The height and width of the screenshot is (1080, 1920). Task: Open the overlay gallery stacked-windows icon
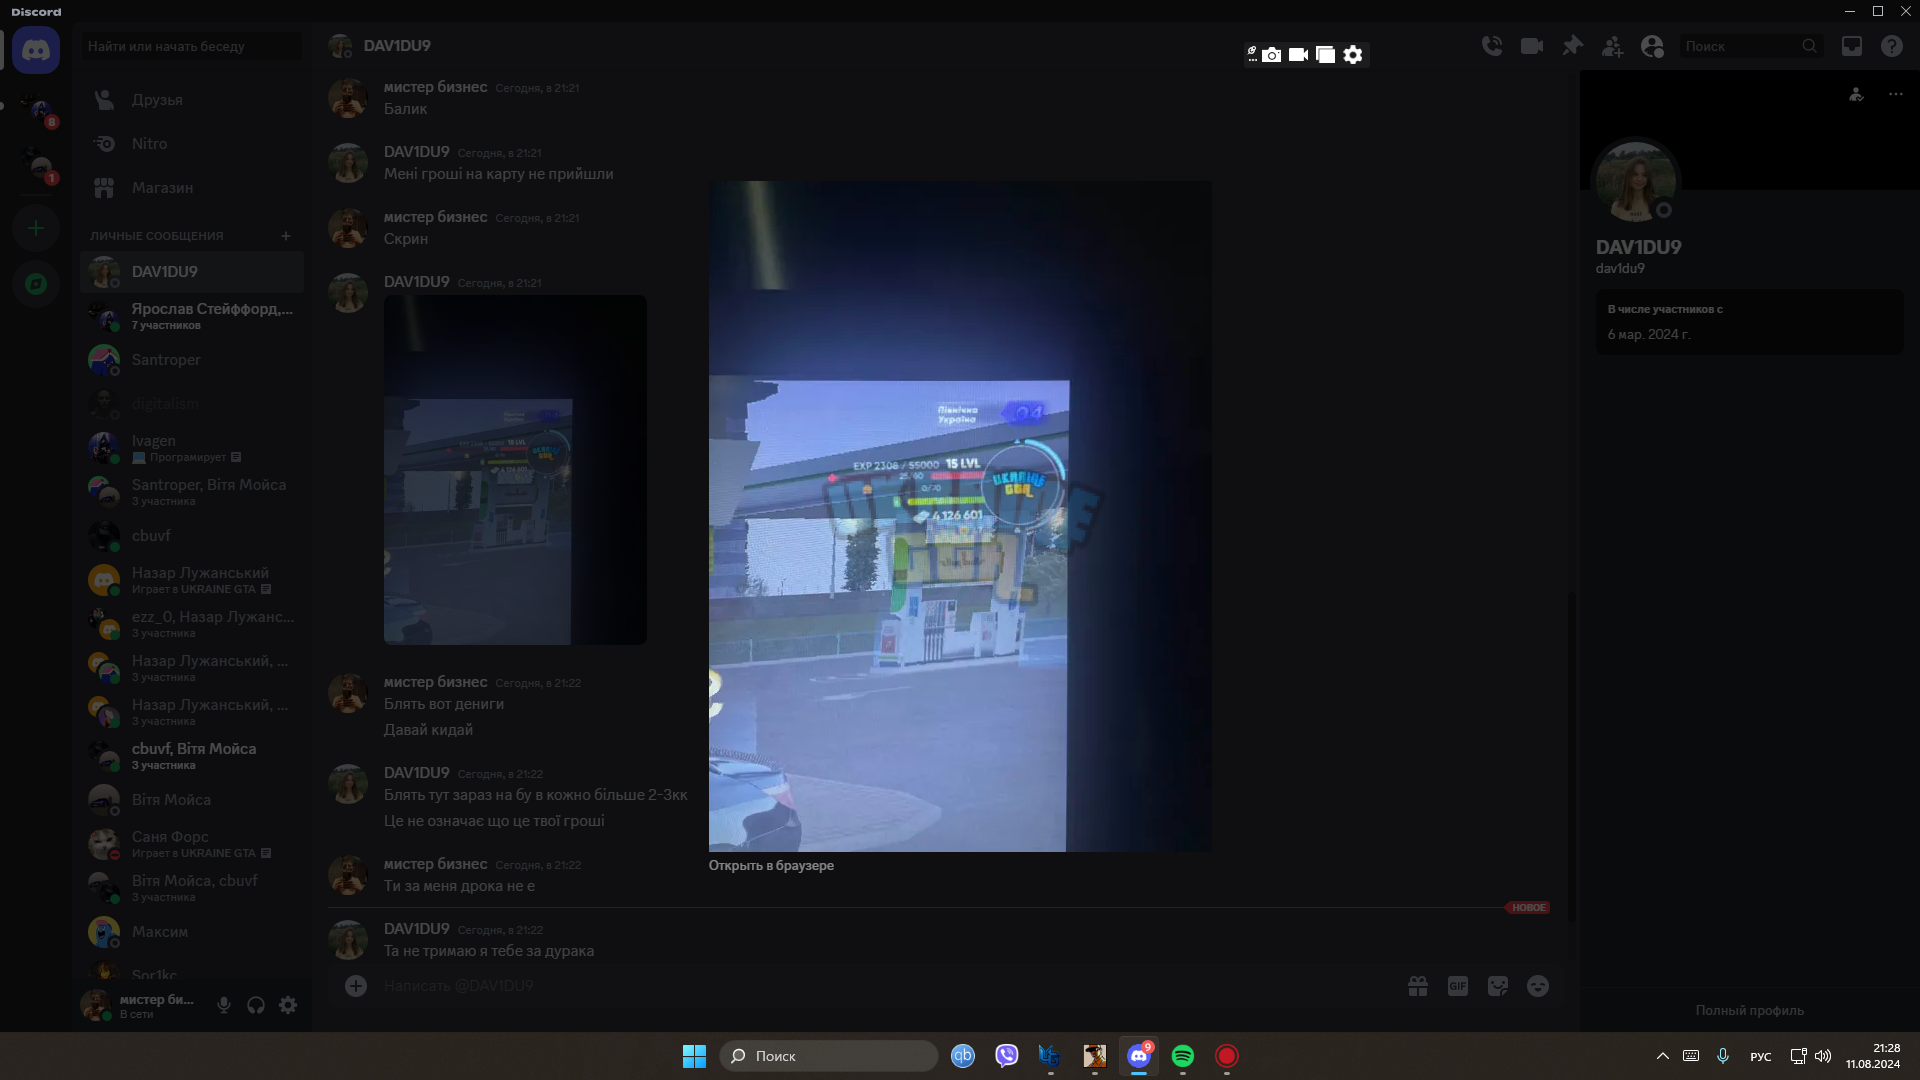1325,55
